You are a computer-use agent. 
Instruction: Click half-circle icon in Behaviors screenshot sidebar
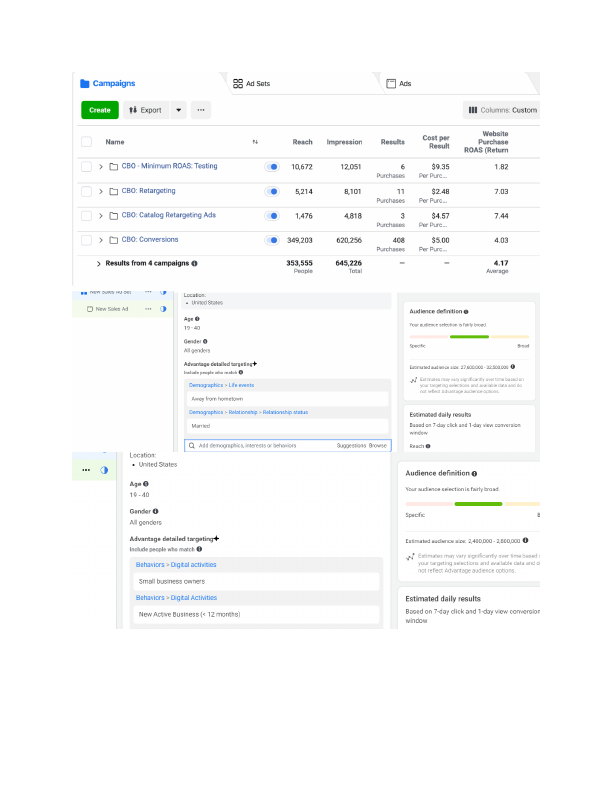tap(104, 470)
